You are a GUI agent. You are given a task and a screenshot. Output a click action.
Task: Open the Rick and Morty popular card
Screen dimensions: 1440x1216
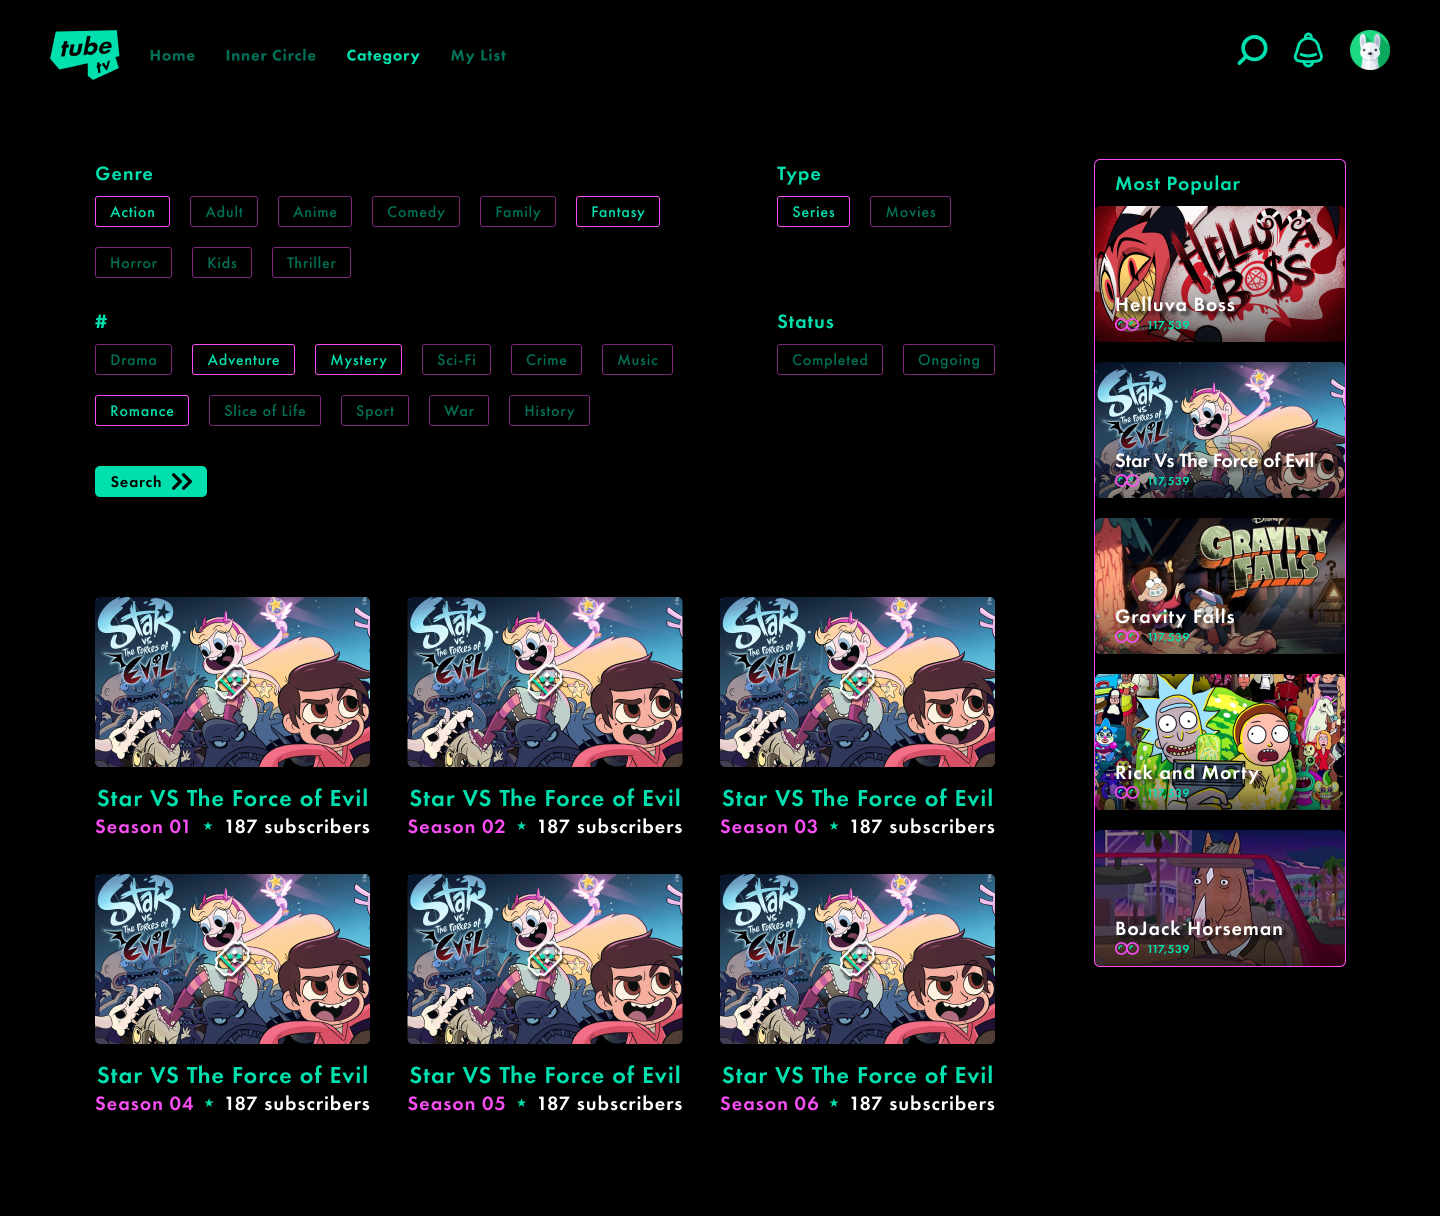tap(1220, 742)
